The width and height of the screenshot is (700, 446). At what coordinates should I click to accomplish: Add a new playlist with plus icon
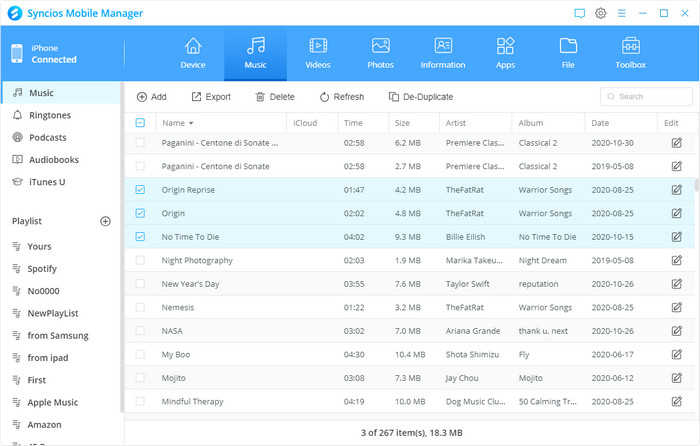pos(105,221)
